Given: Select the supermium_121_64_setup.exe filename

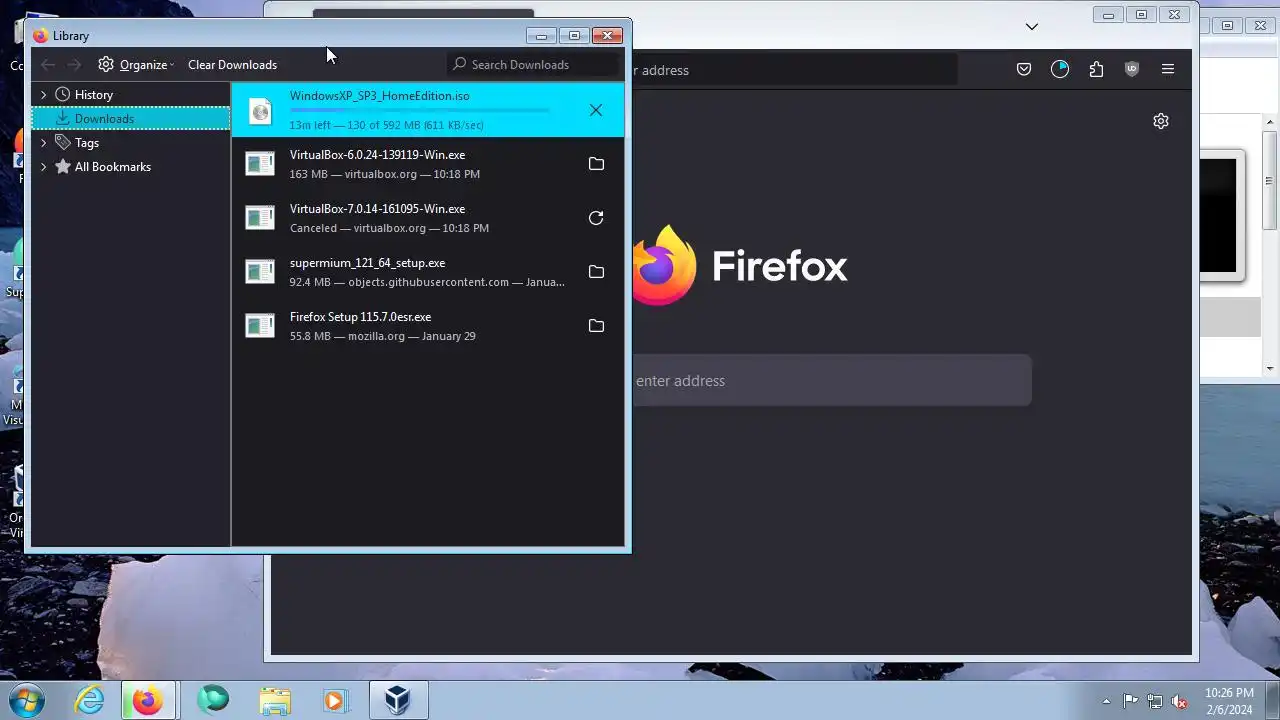Looking at the screenshot, I should [367, 263].
